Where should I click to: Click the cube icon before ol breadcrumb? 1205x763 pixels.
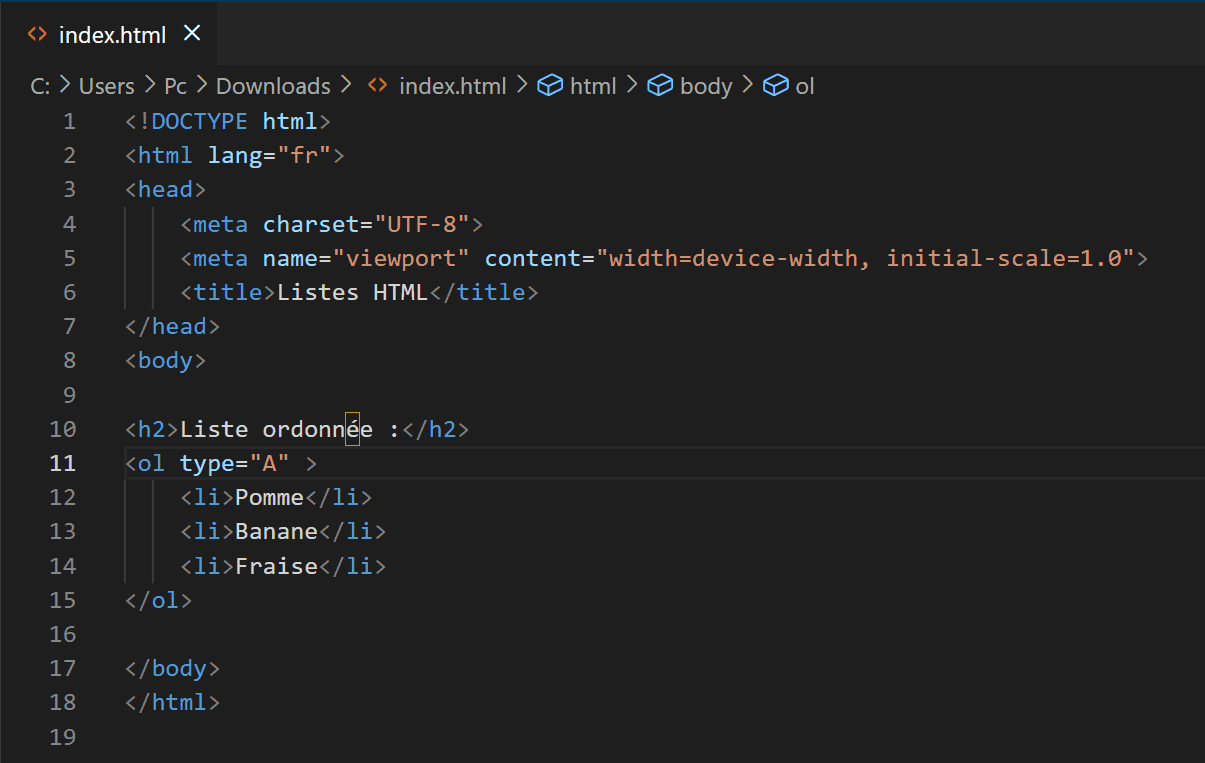(776, 86)
